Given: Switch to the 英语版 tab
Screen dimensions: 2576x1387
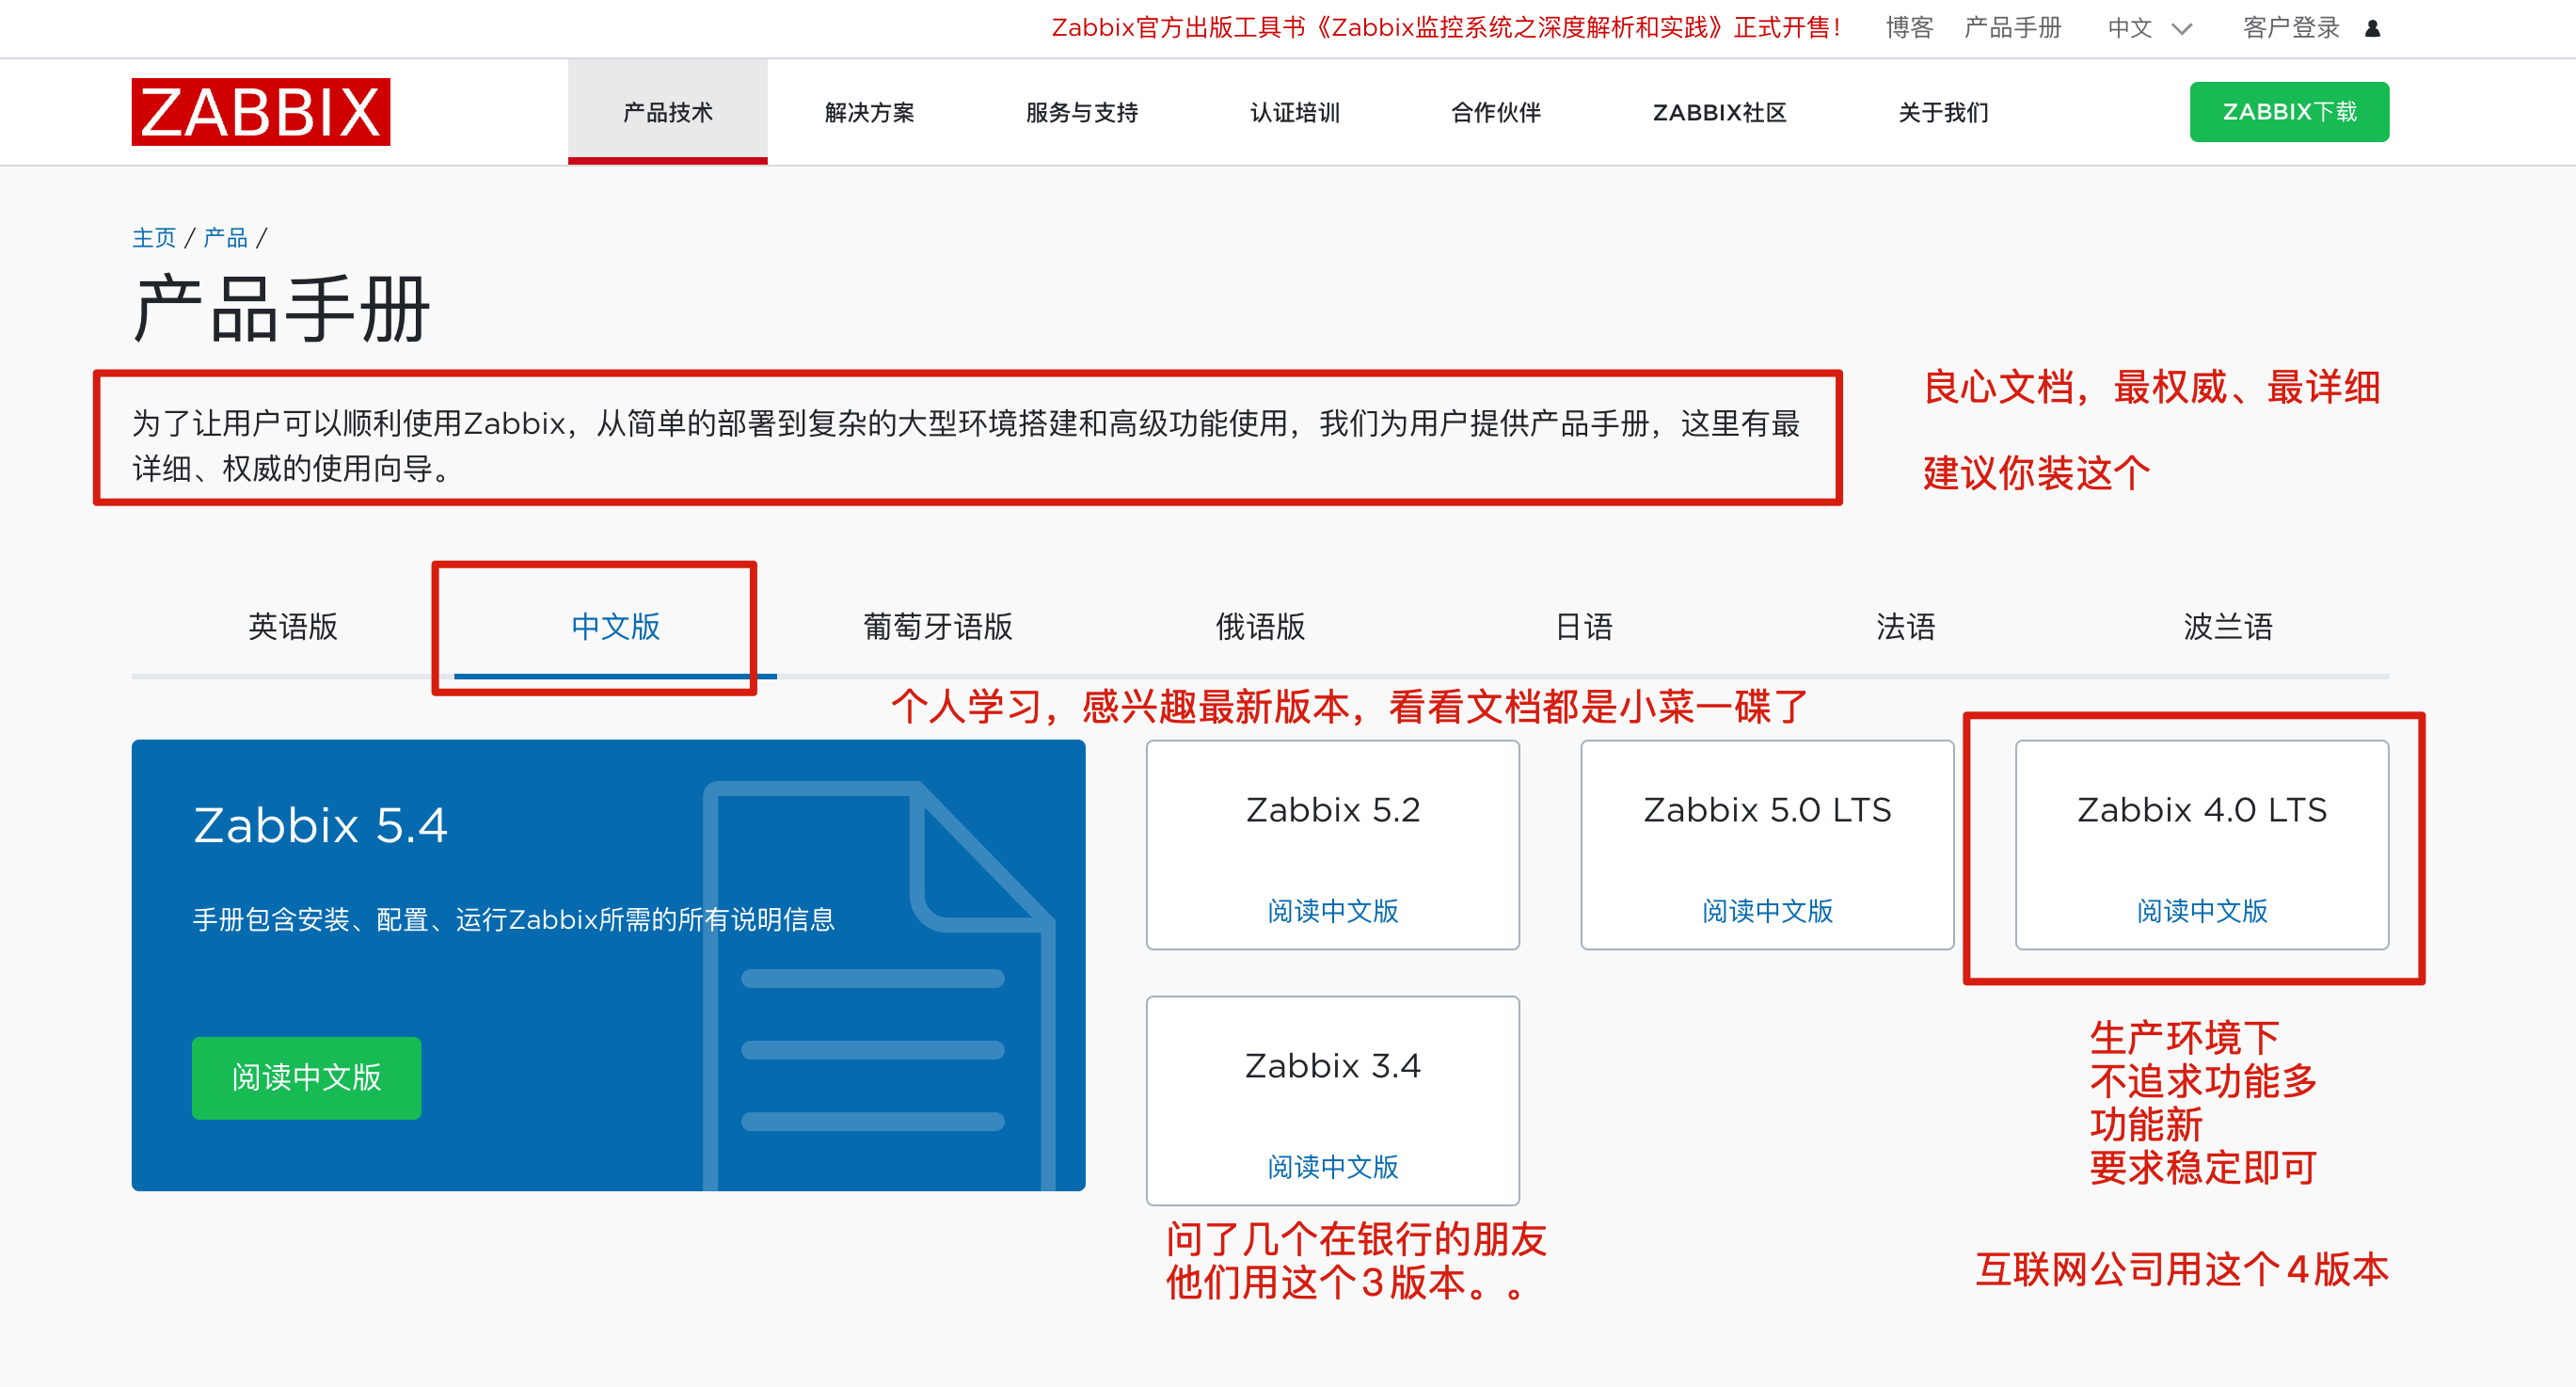Looking at the screenshot, I should 292,627.
